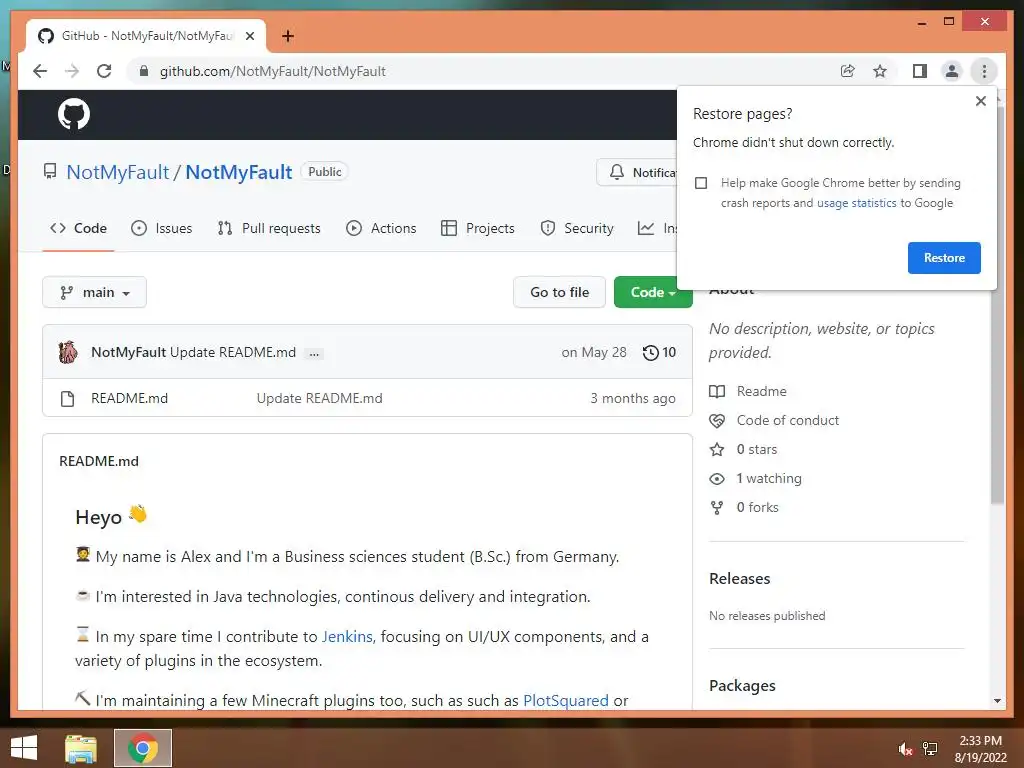
Task: Click scrollbar down arrow at bottom
Action: 997,701
